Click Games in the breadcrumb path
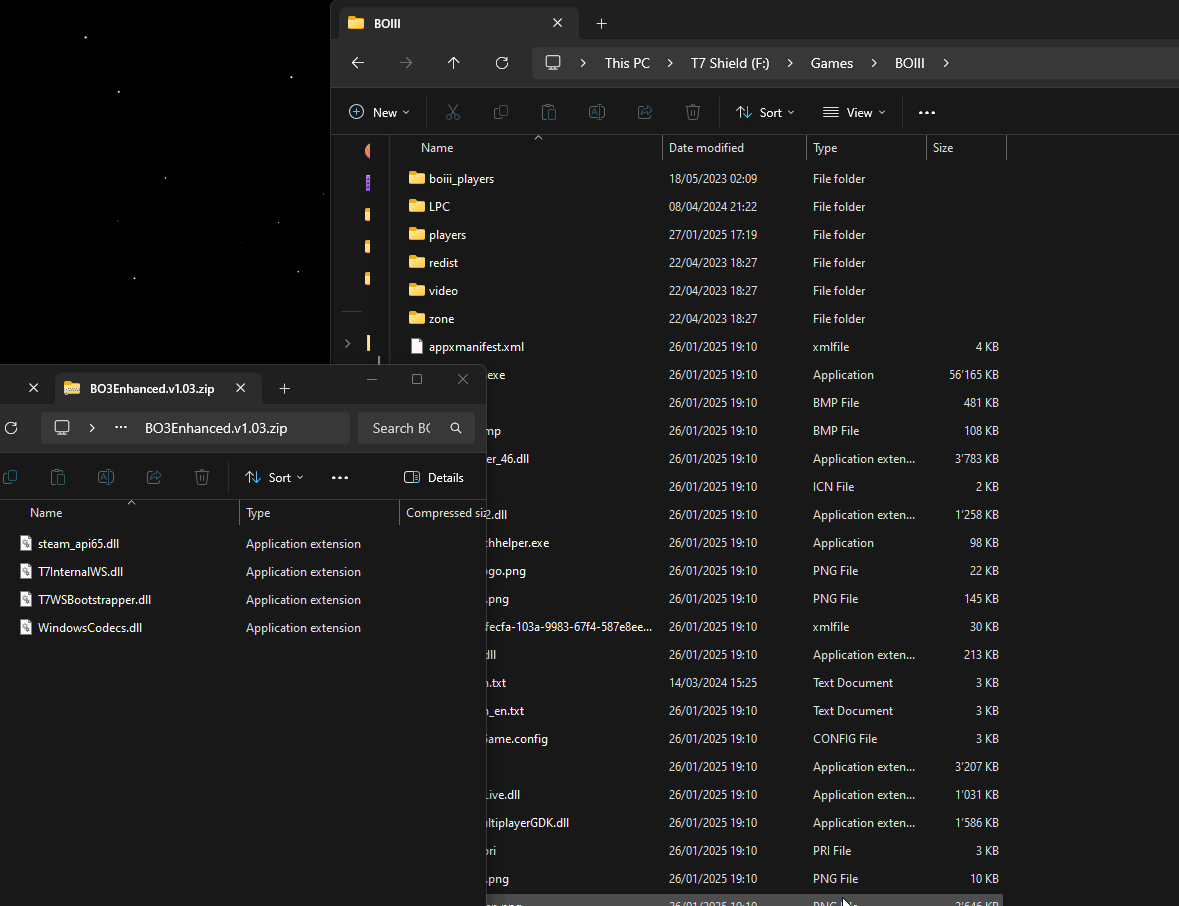The image size is (1179, 906). 831,63
